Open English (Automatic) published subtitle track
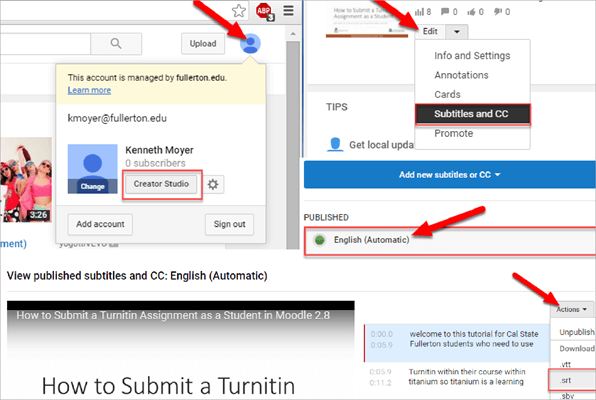This screenshot has height=400, width=596. [x=450, y=241]
